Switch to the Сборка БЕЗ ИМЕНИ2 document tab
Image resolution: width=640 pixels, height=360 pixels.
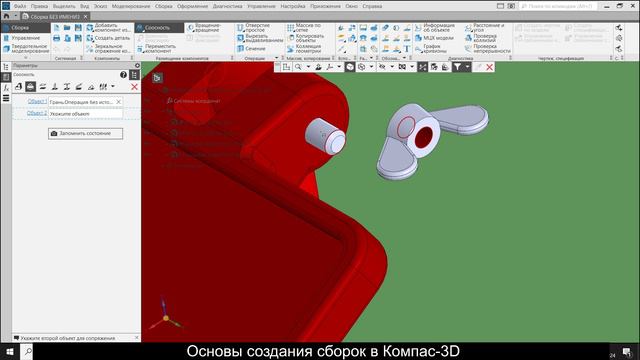tap(54, 17)
